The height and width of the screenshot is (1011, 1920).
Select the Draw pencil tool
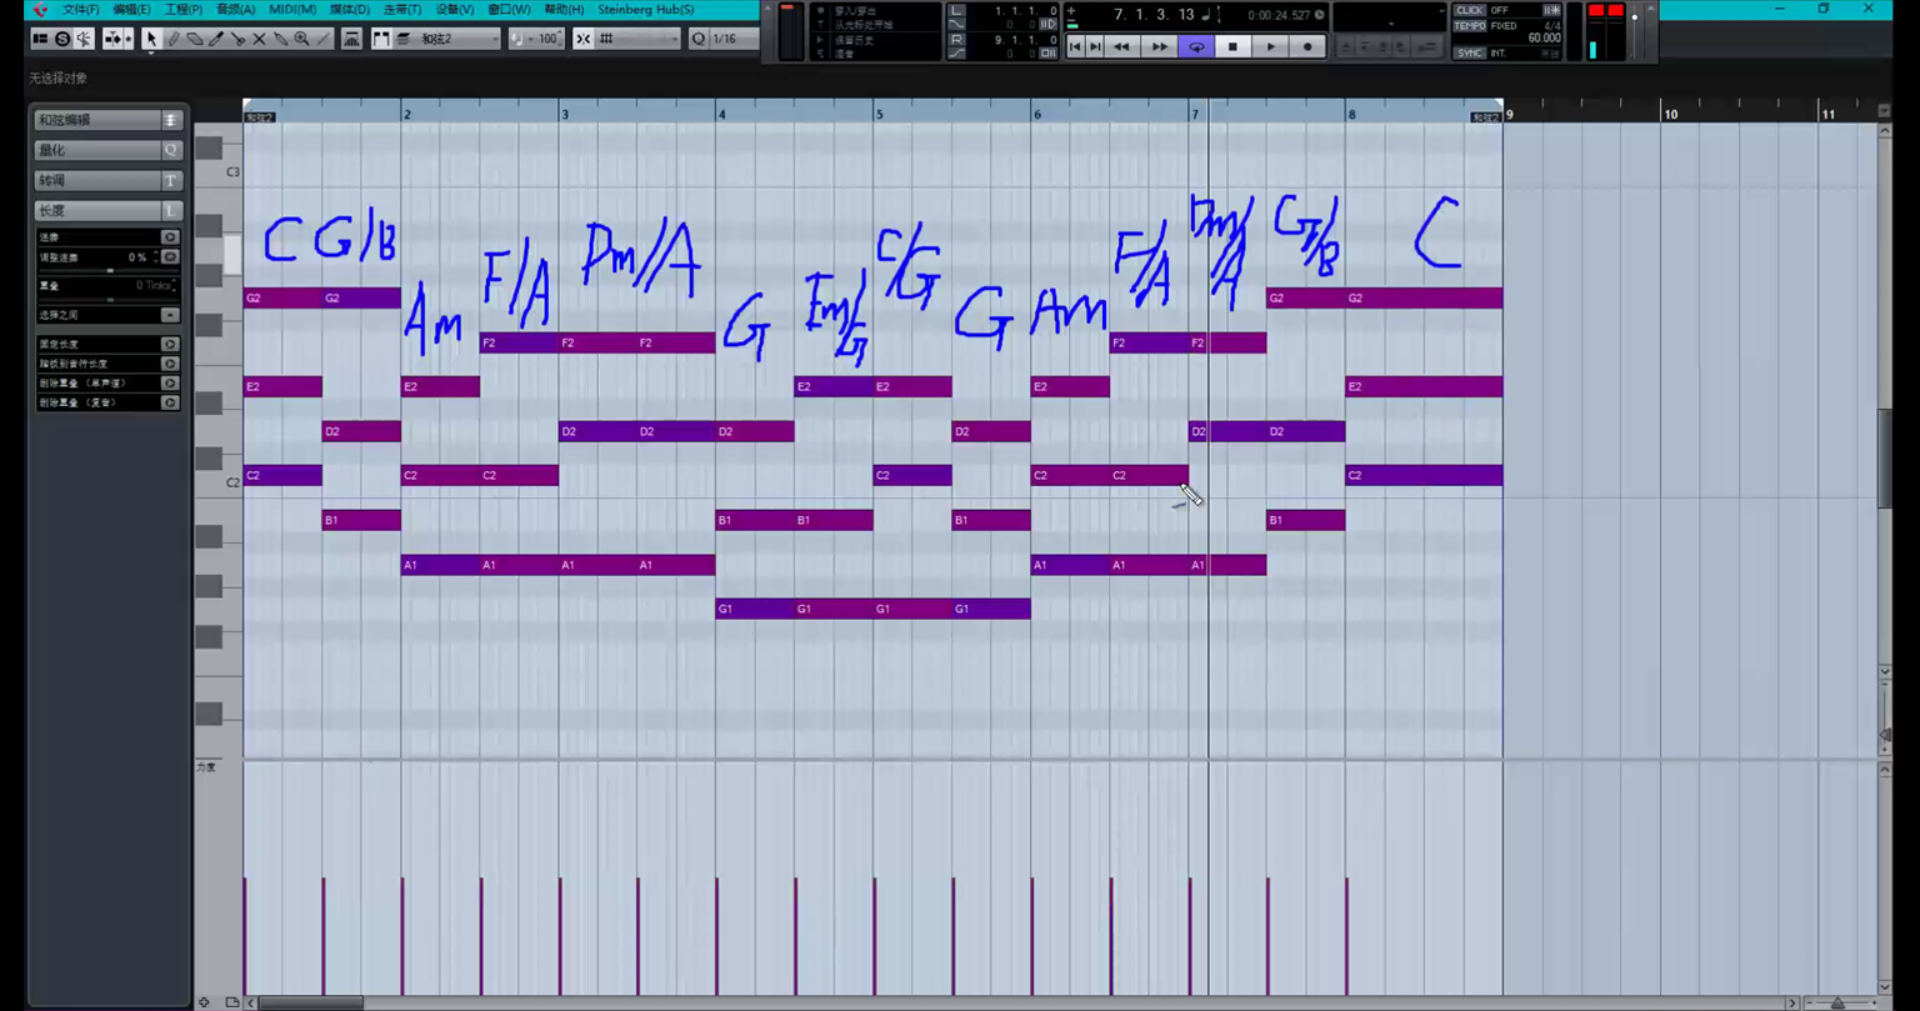click(x=173, y=39)
